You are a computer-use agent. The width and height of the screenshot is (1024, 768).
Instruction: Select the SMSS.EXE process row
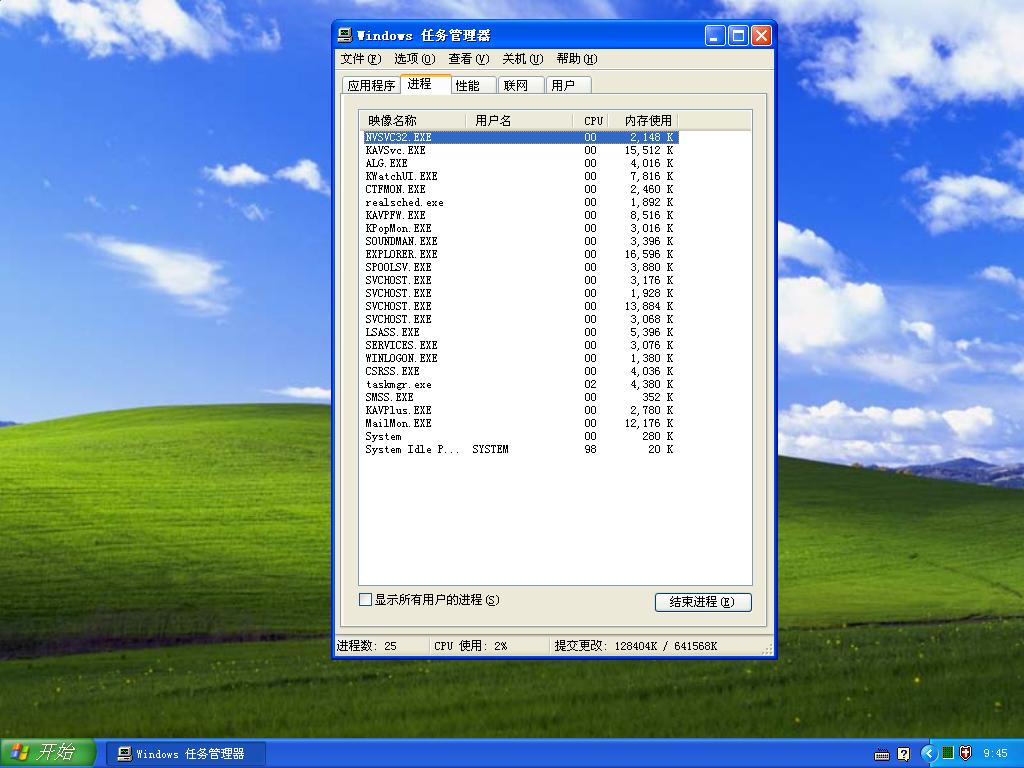point(521,397)
